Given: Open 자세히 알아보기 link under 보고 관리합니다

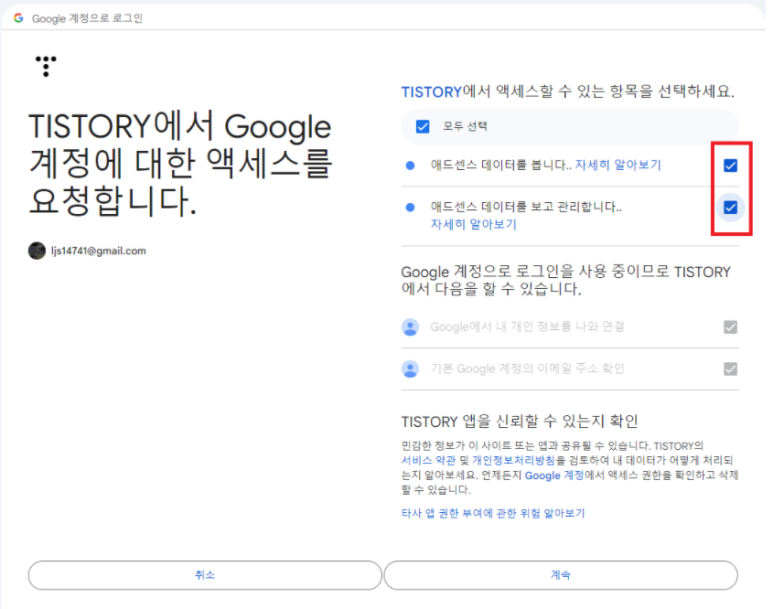Looking at the screenshot, I should (x=473, y=224).
